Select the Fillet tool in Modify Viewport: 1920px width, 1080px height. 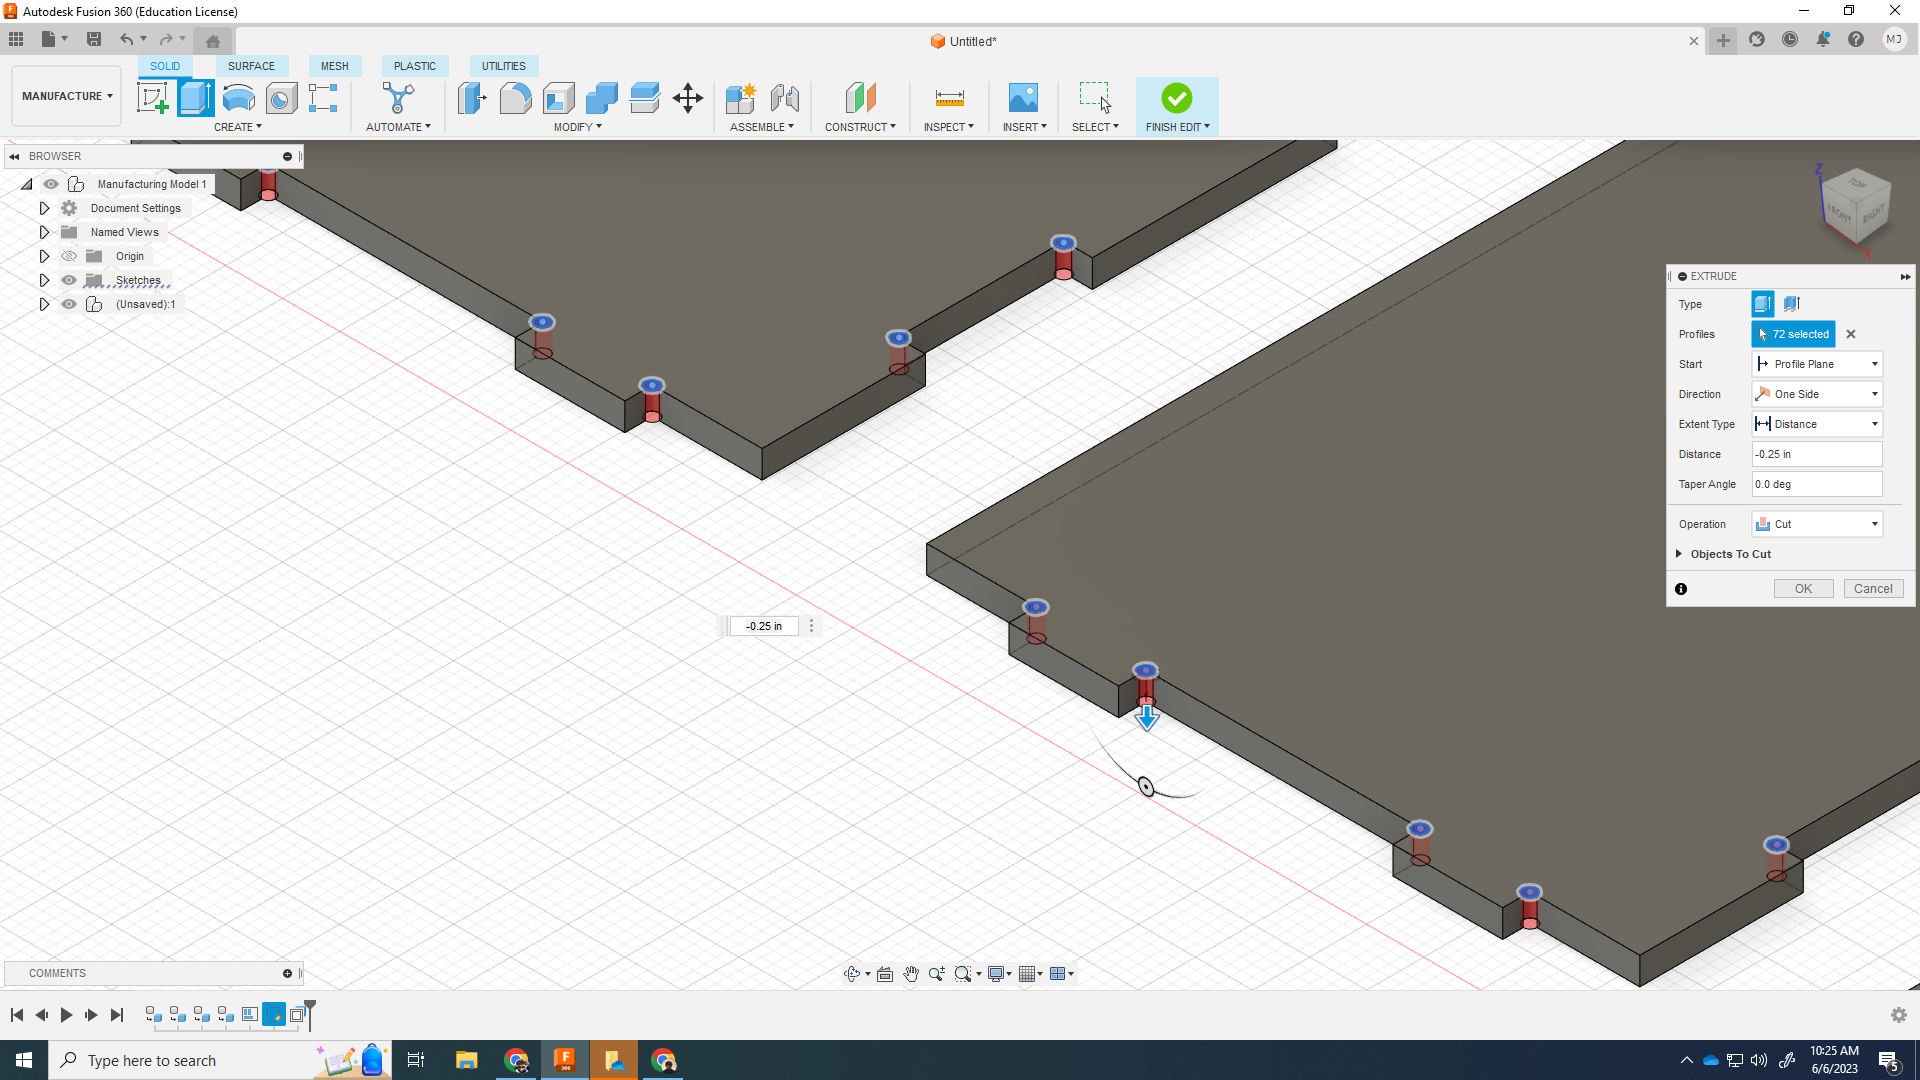pyautogui.click(x=515, y=98)
